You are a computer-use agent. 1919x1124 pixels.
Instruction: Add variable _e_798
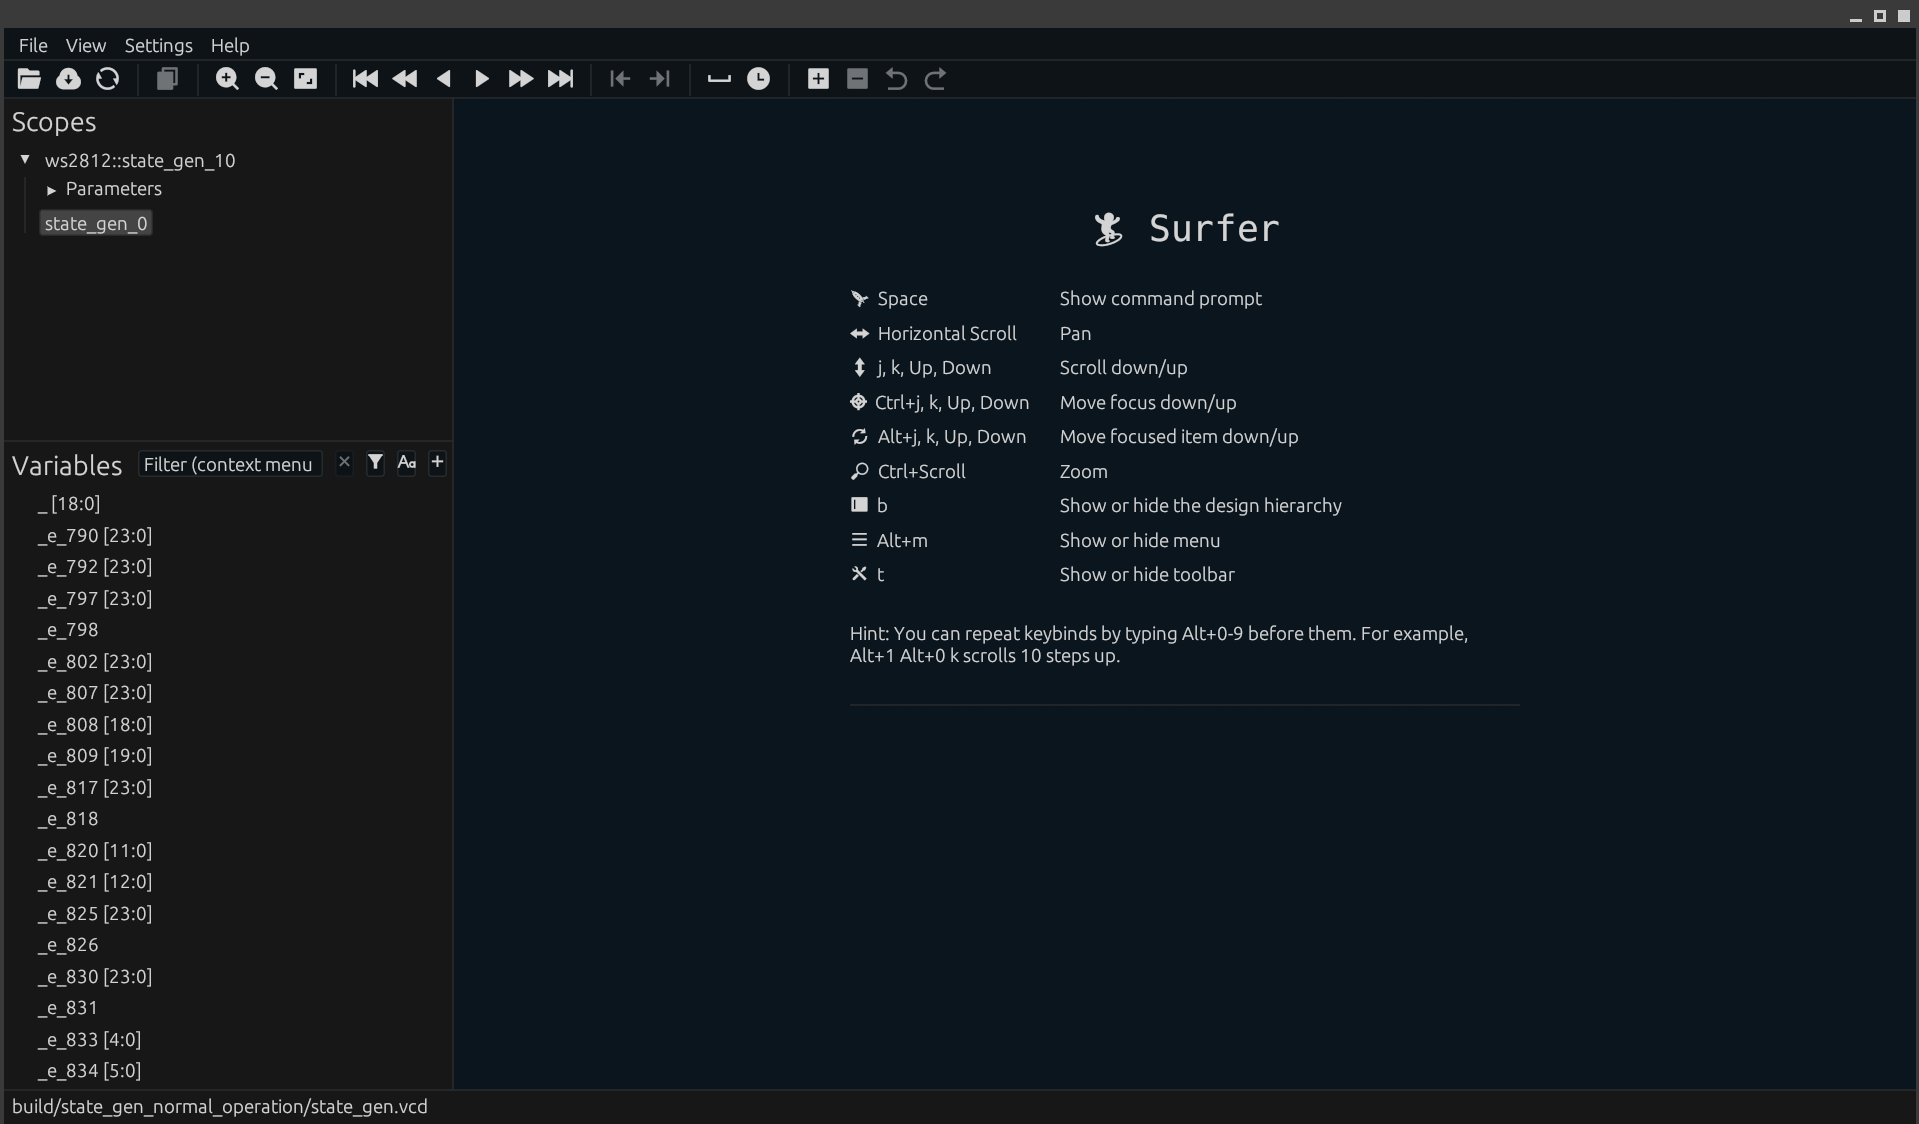(68, 630)
